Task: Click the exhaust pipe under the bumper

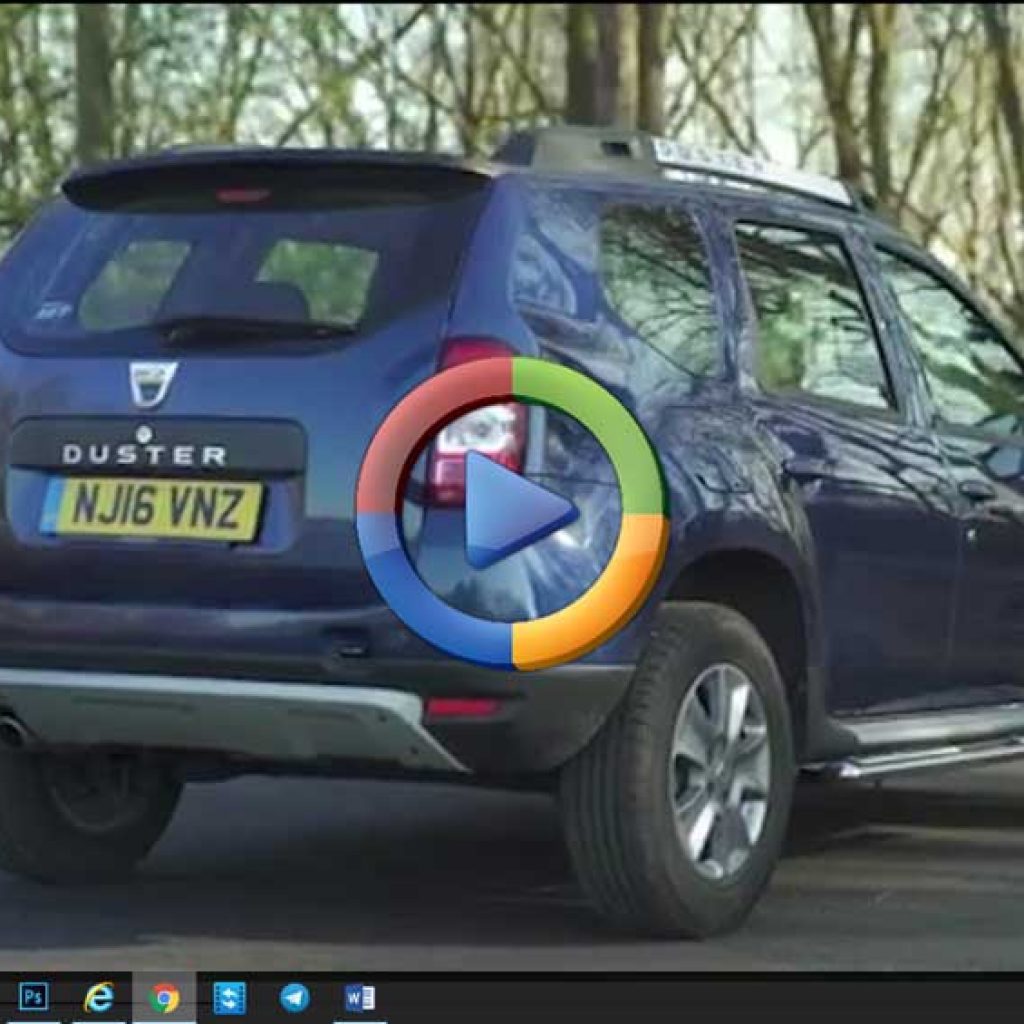Action: click(12, 732)
